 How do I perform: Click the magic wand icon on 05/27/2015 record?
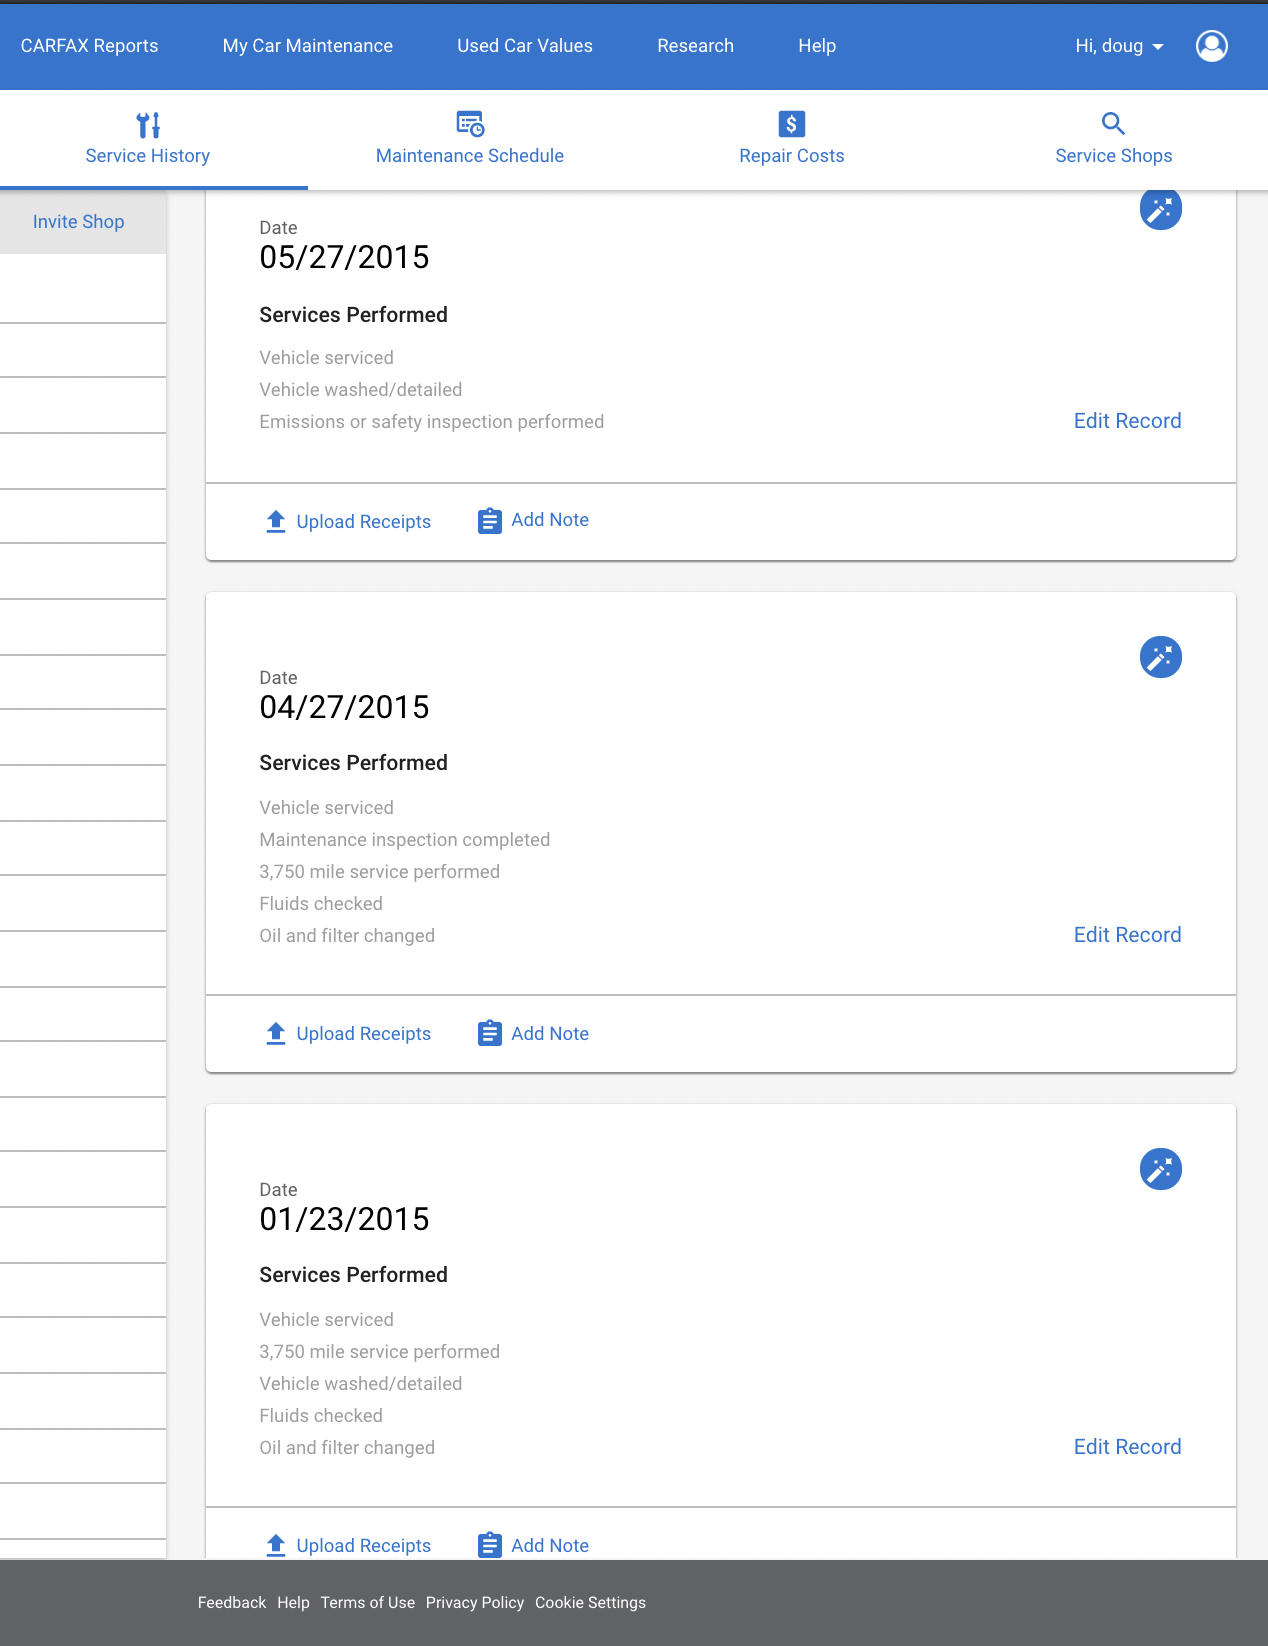pyautogui.click(x=1161, y=209)
